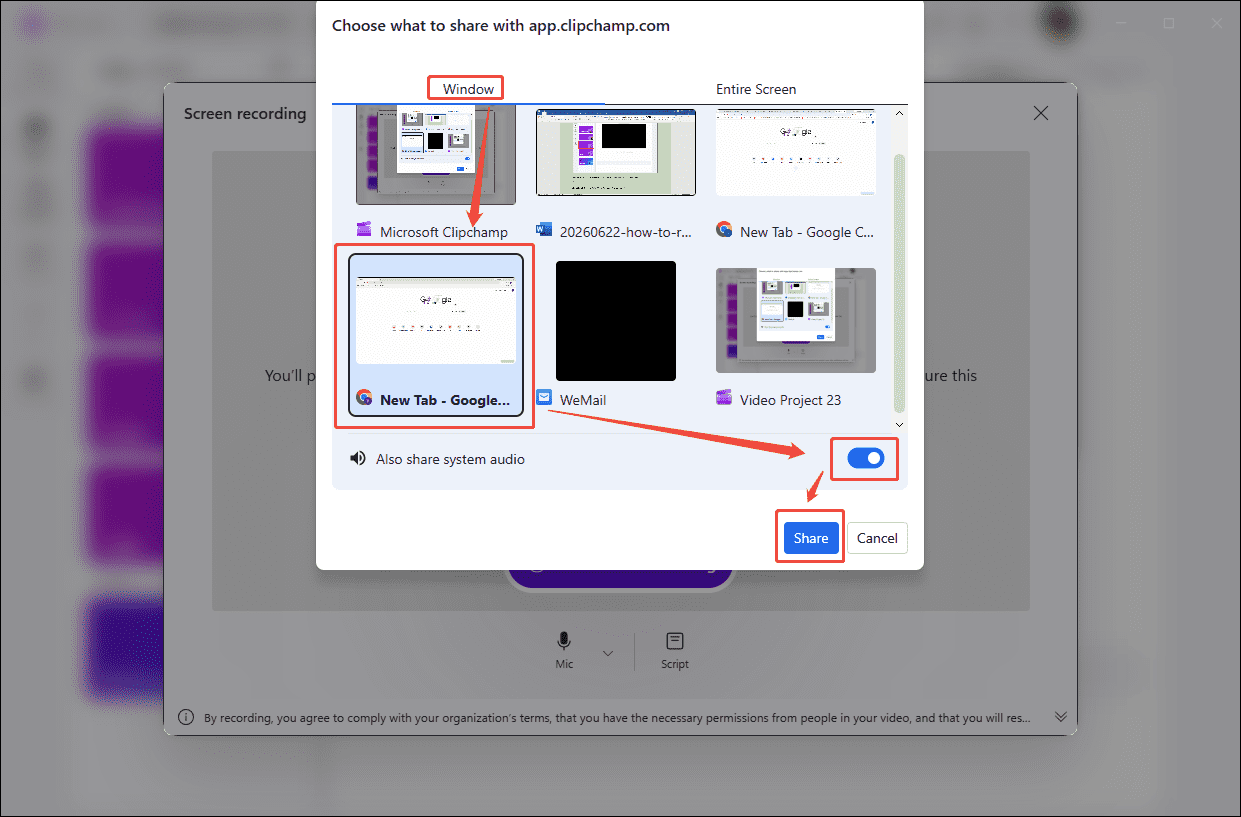
Task: Open the Script icon
Action: [675, 641]
